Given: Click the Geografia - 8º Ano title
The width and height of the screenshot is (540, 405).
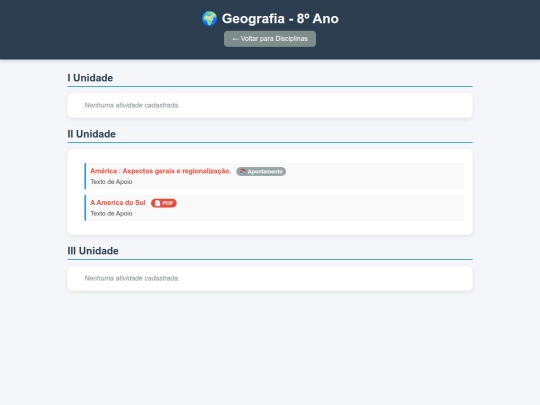Looking at the screenshot, I should click(280, 19).
